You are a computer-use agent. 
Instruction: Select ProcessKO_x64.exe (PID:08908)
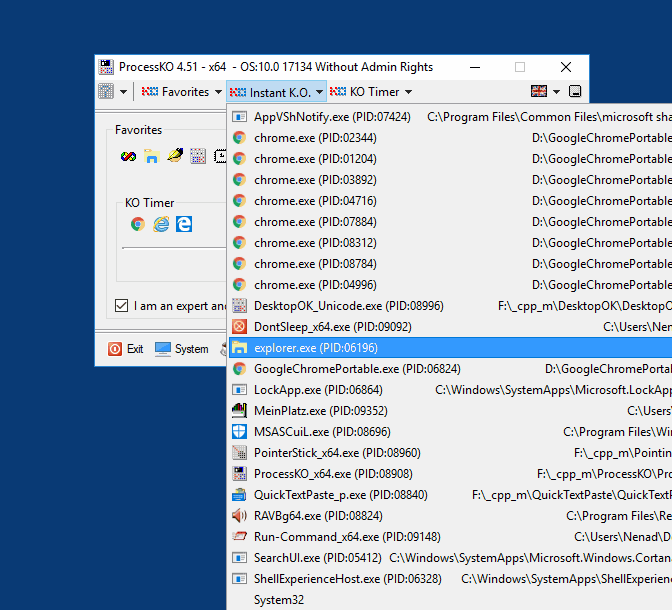point(450,474)
